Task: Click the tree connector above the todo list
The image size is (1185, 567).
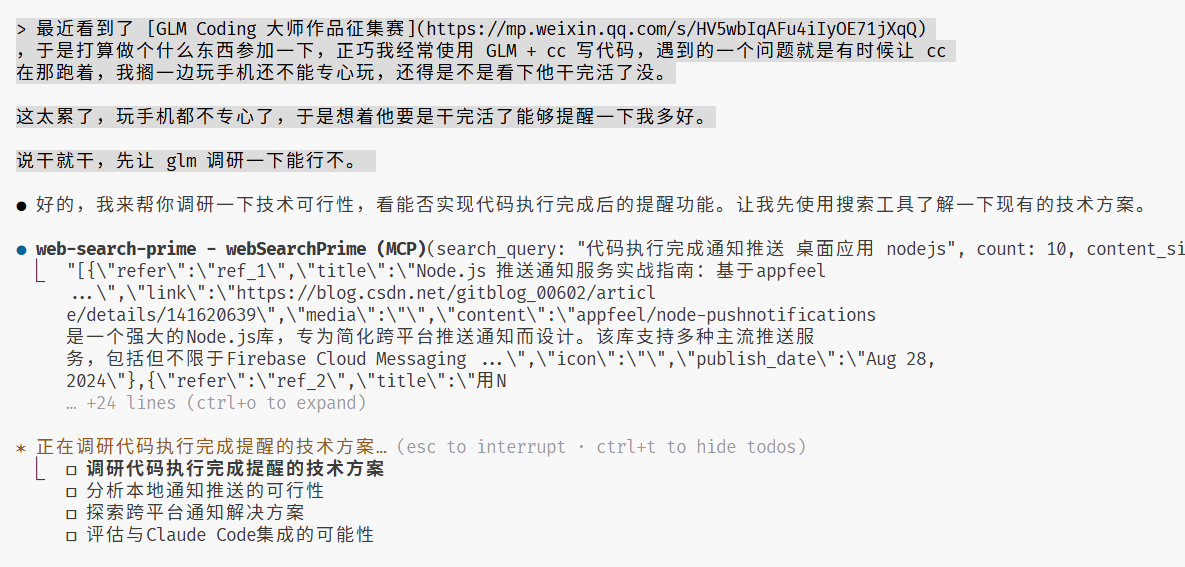Action: 40,469
